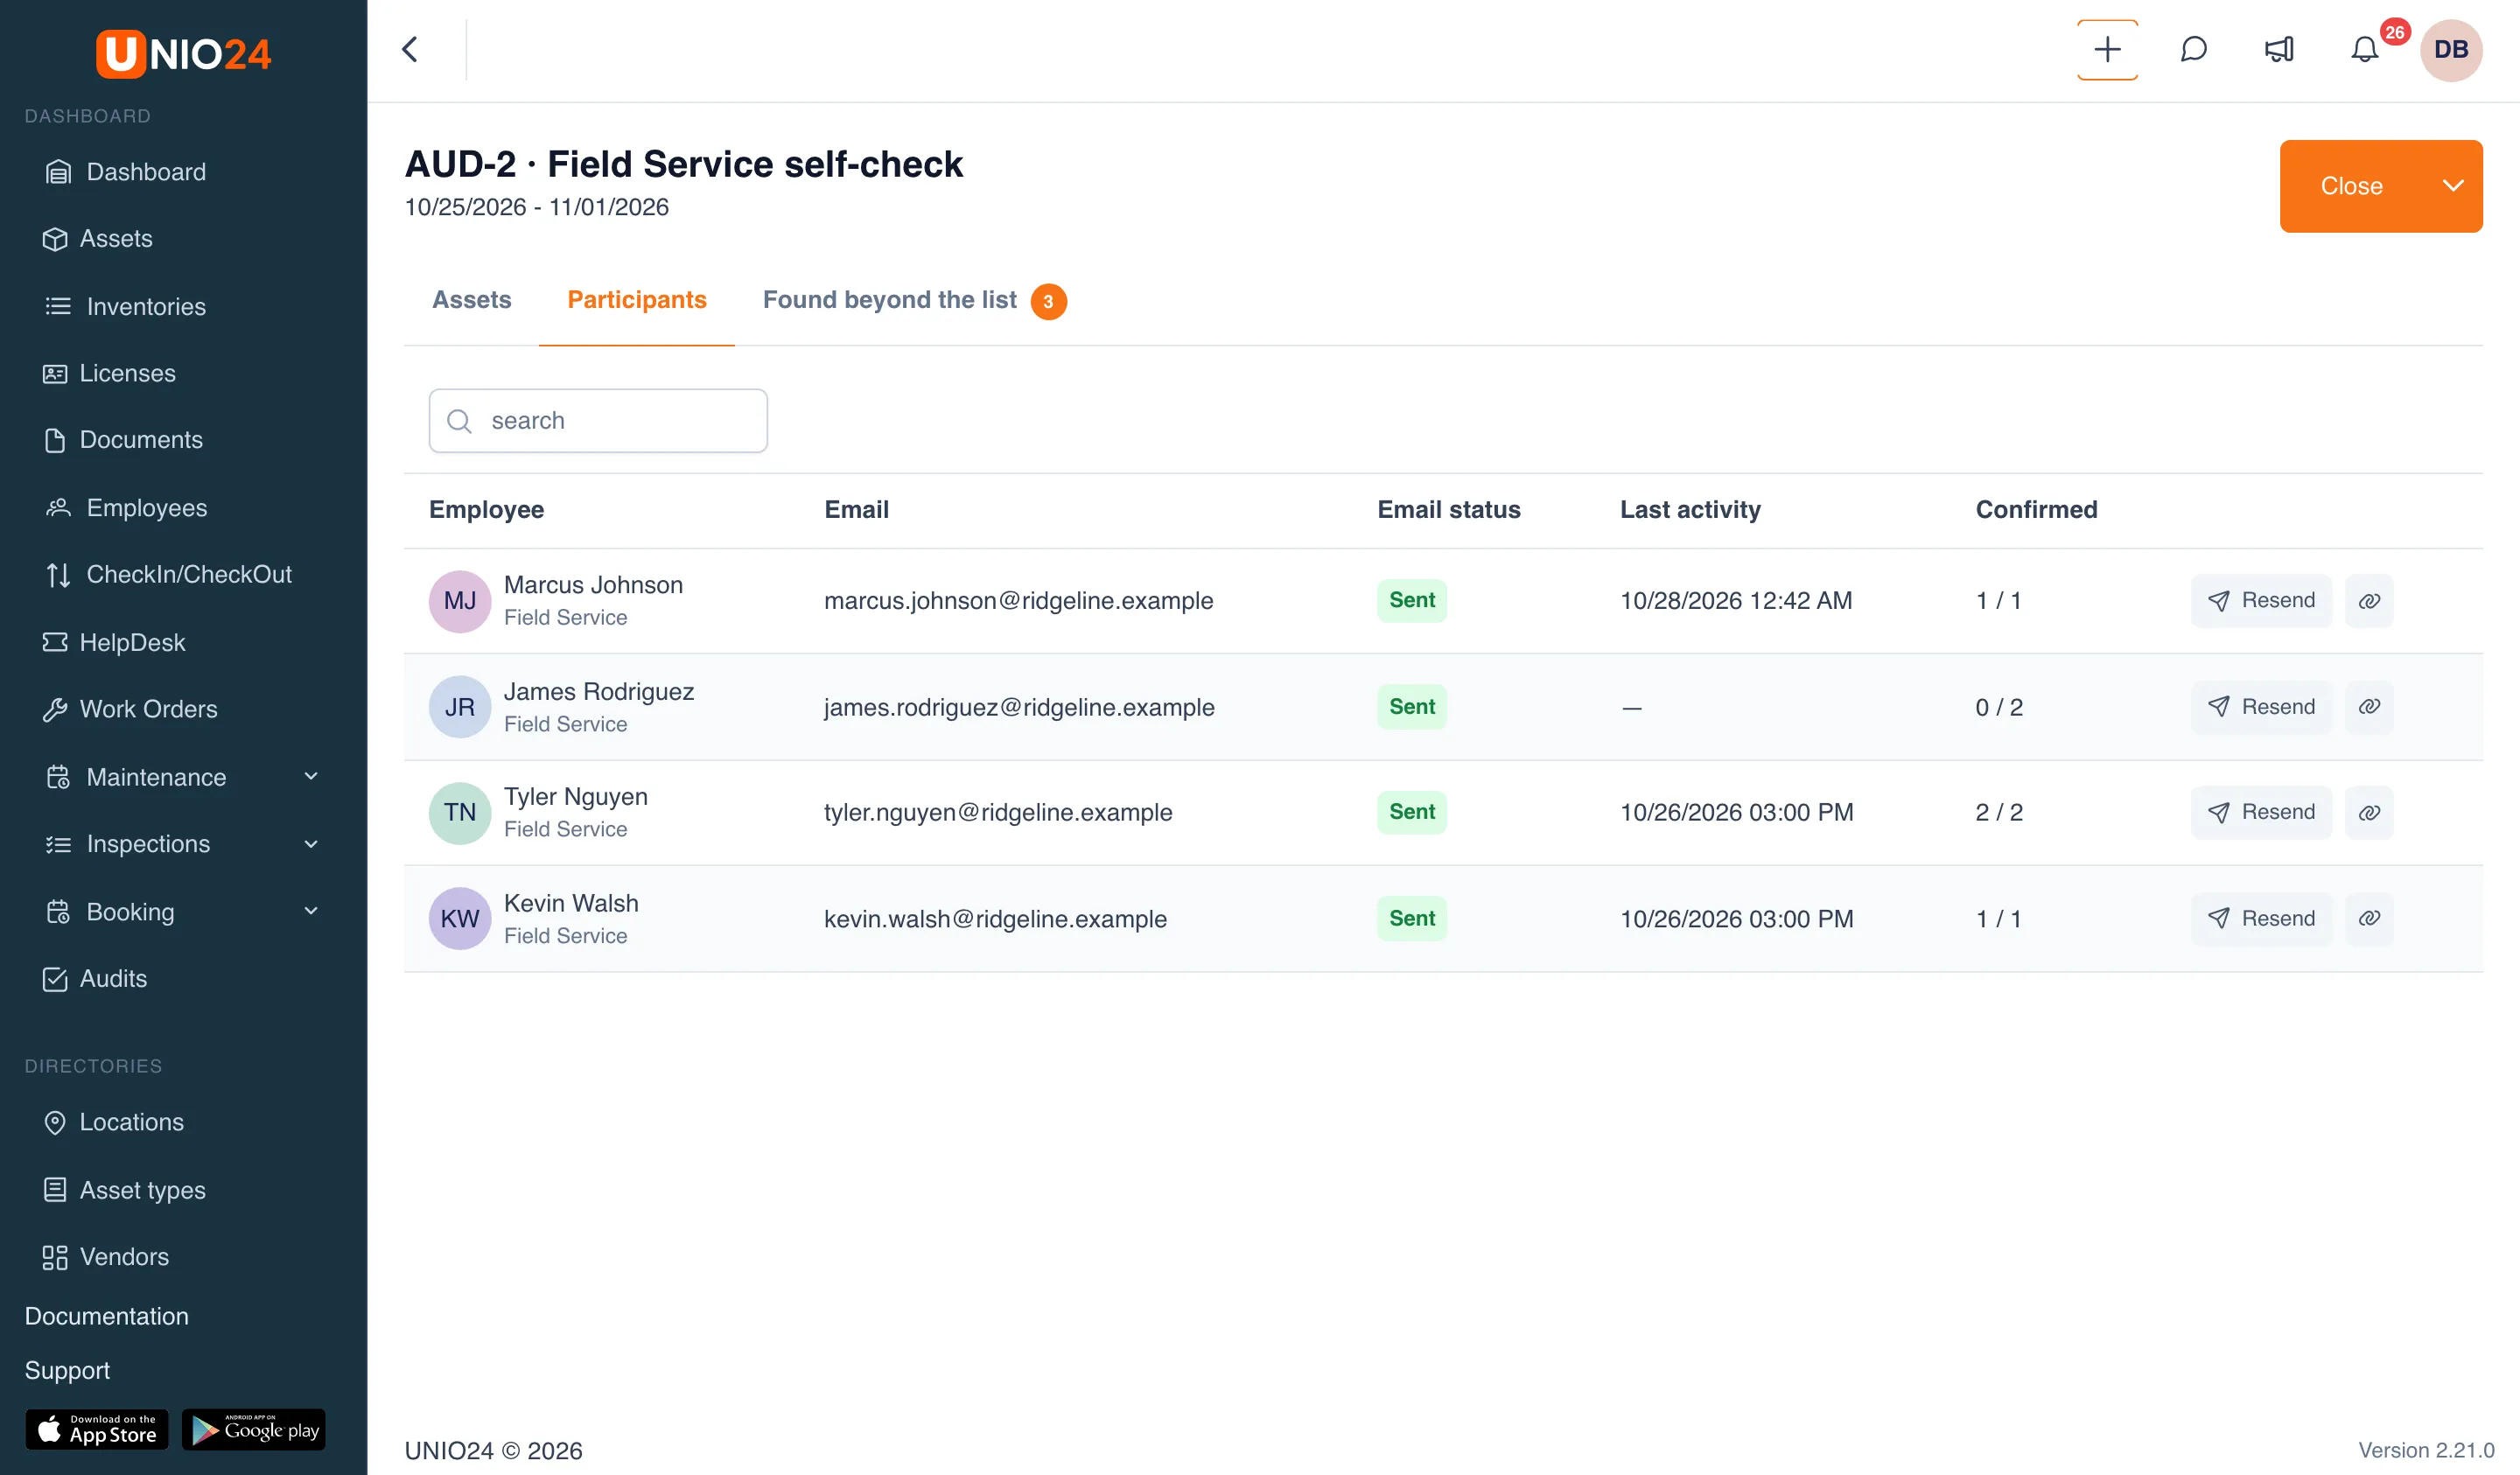
Task: Focus the participants search field
Action: [598, 421]
